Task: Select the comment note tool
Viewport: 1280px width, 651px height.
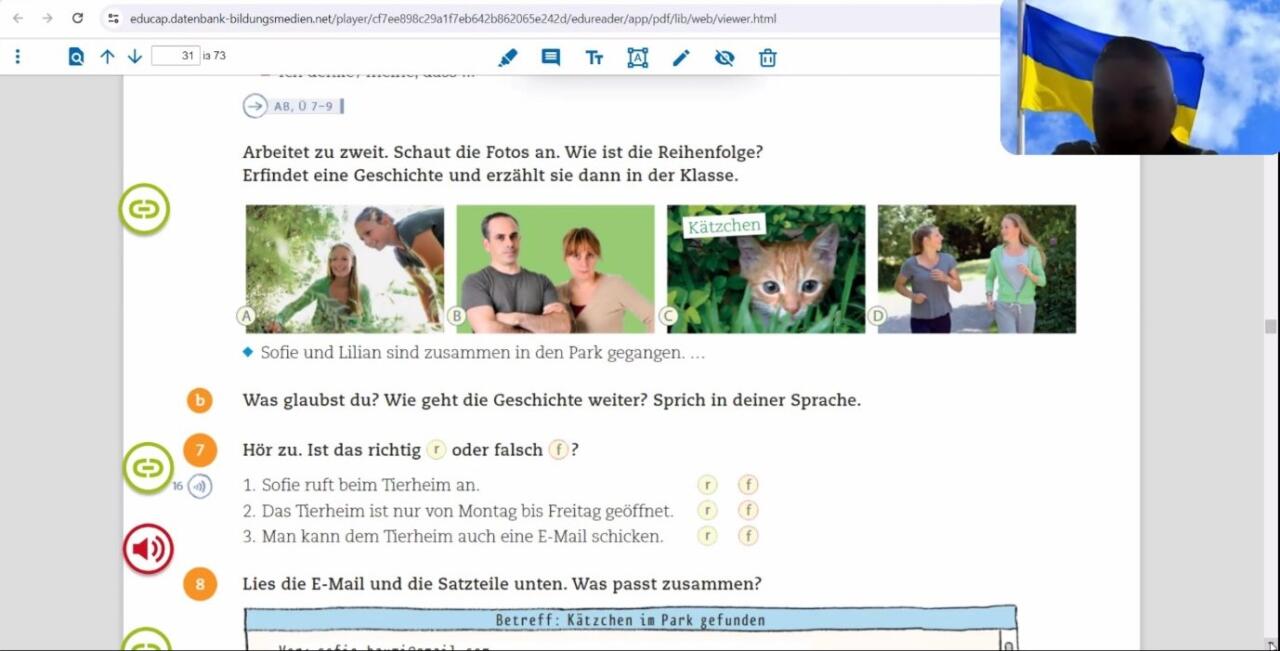Action: [551, 58]
